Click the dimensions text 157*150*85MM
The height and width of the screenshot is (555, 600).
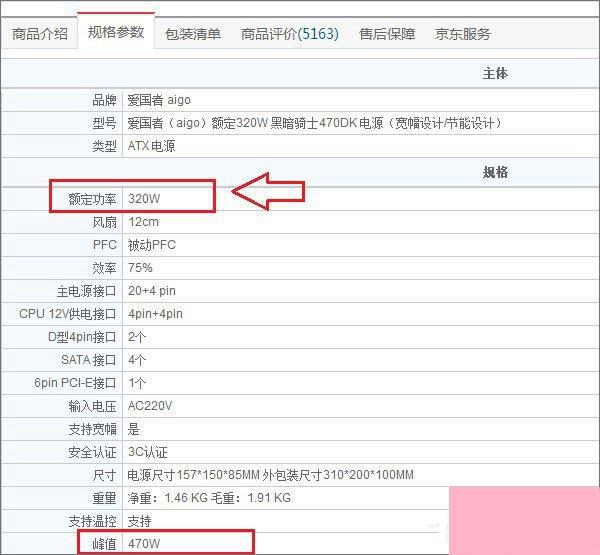tap(218, 475)
